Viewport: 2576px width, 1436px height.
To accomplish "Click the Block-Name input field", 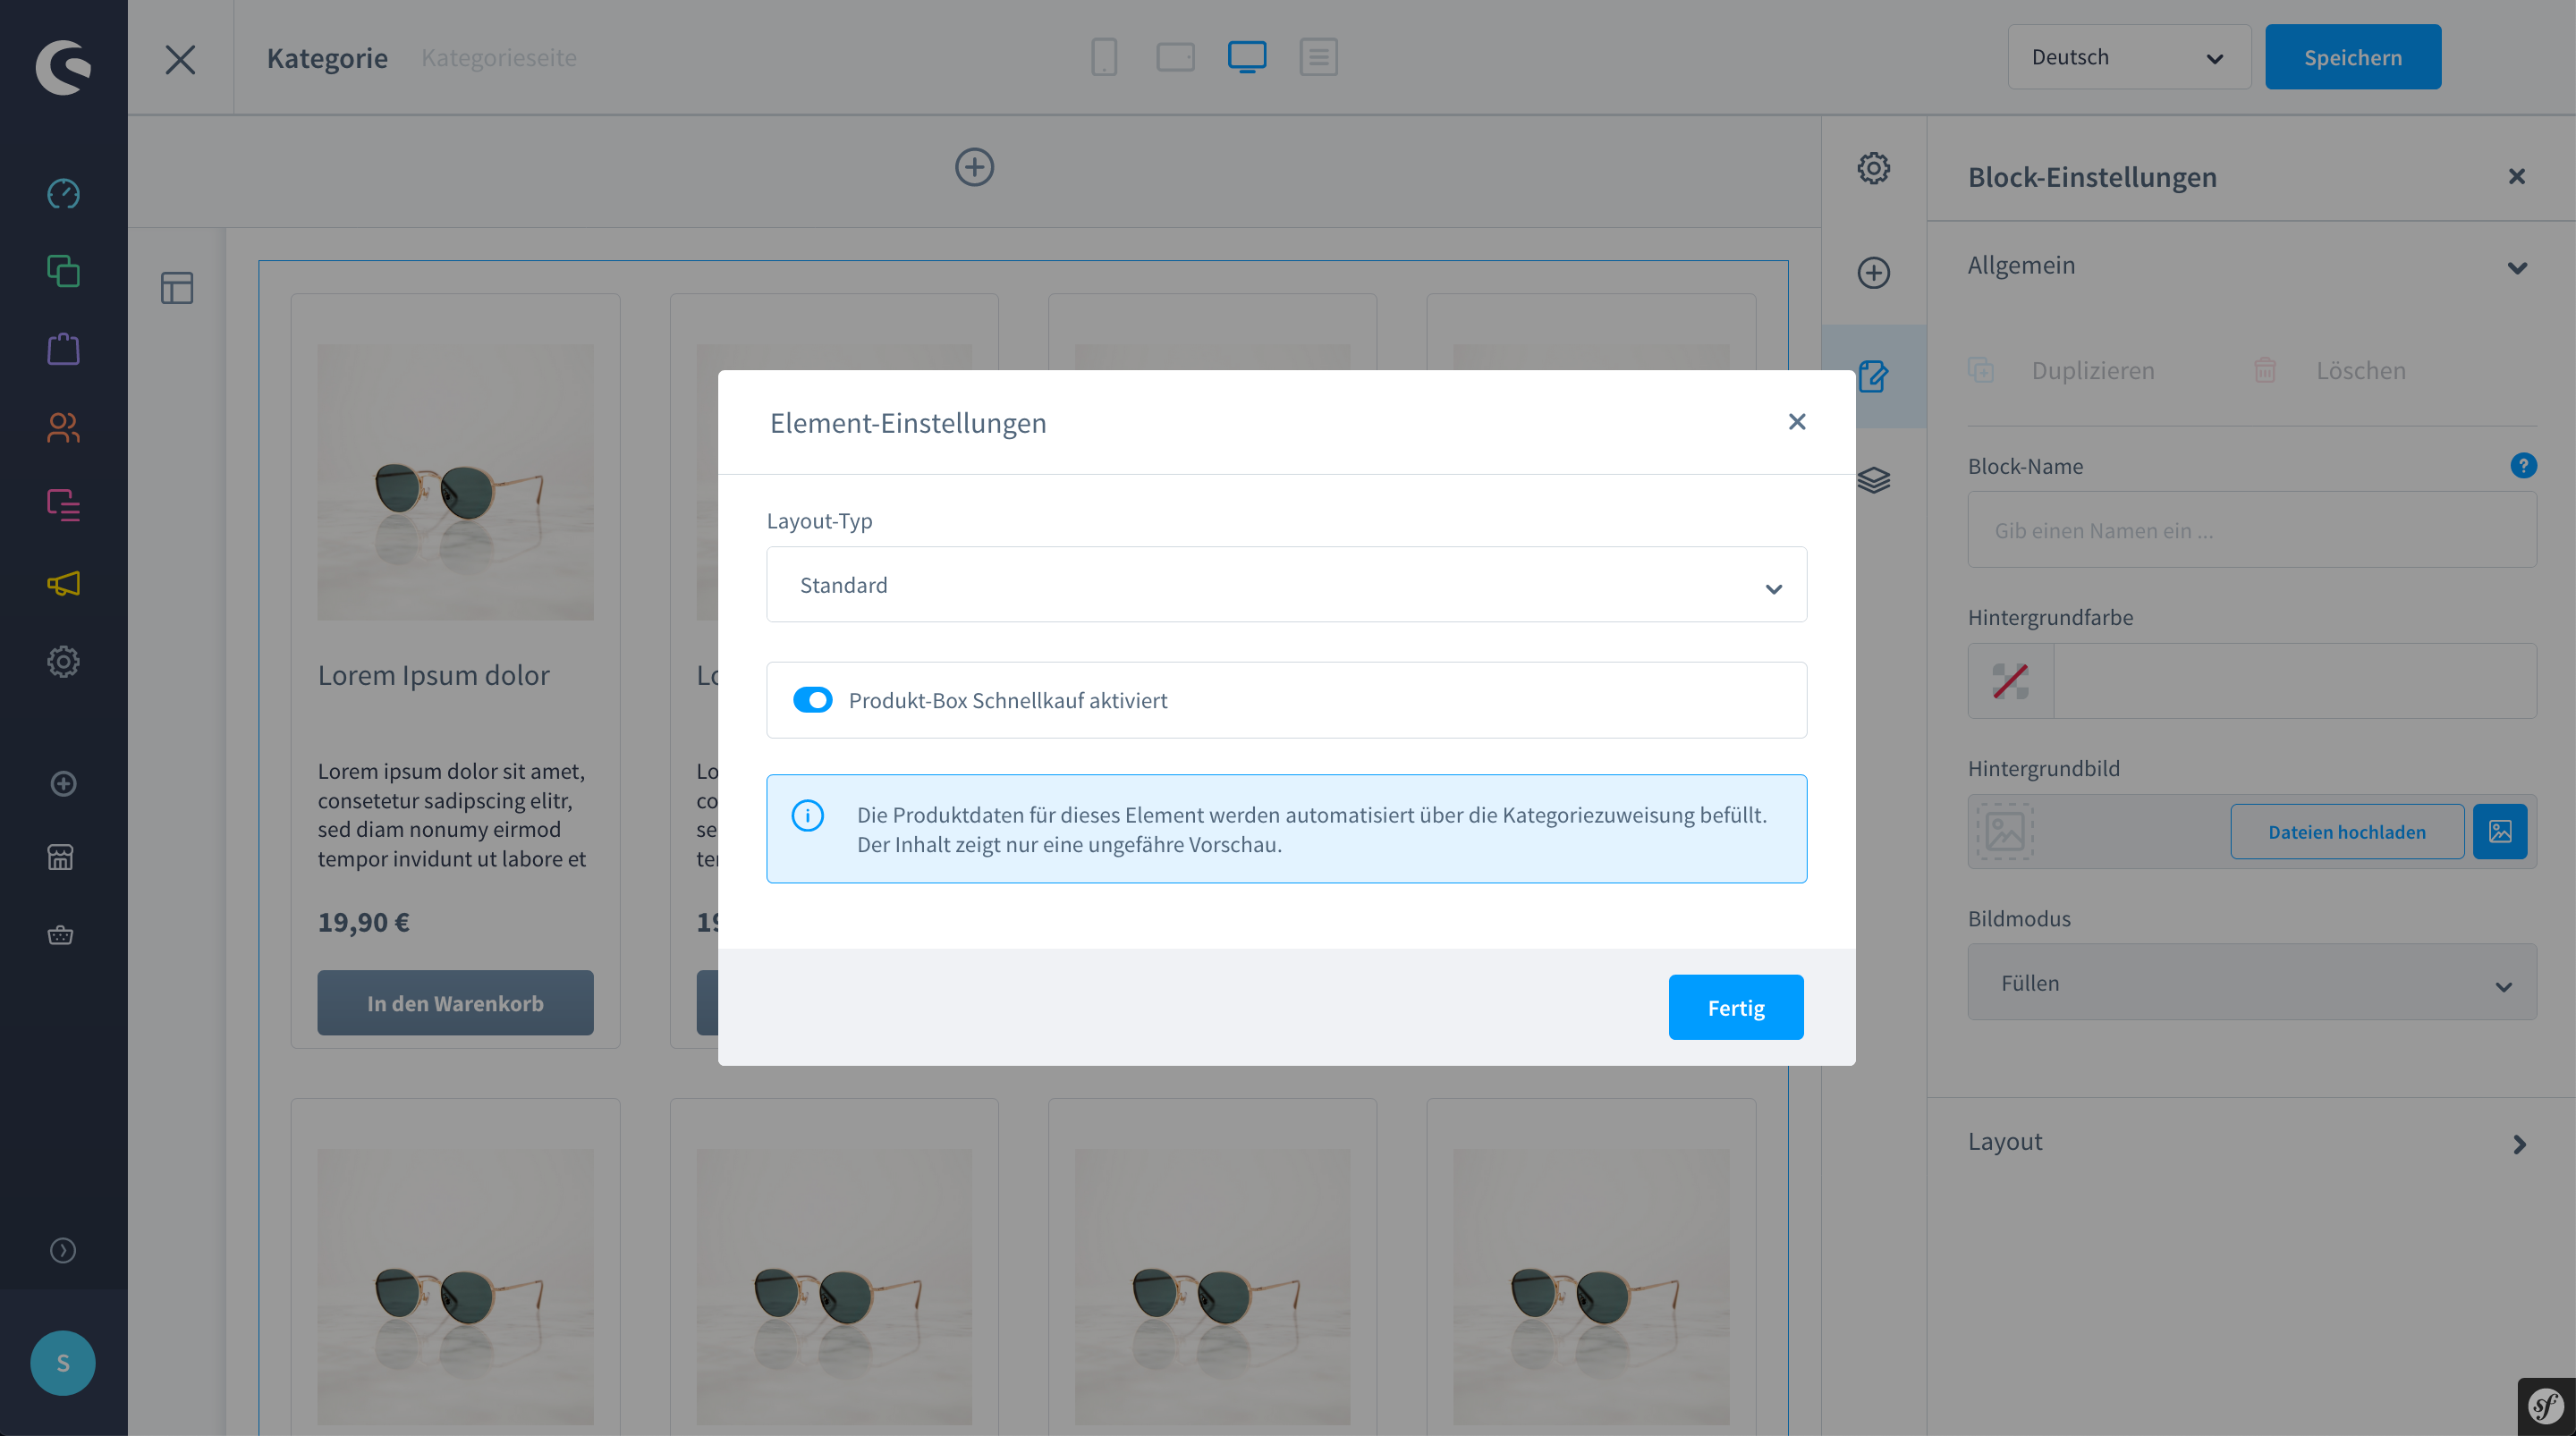I will coord(2251,530).
